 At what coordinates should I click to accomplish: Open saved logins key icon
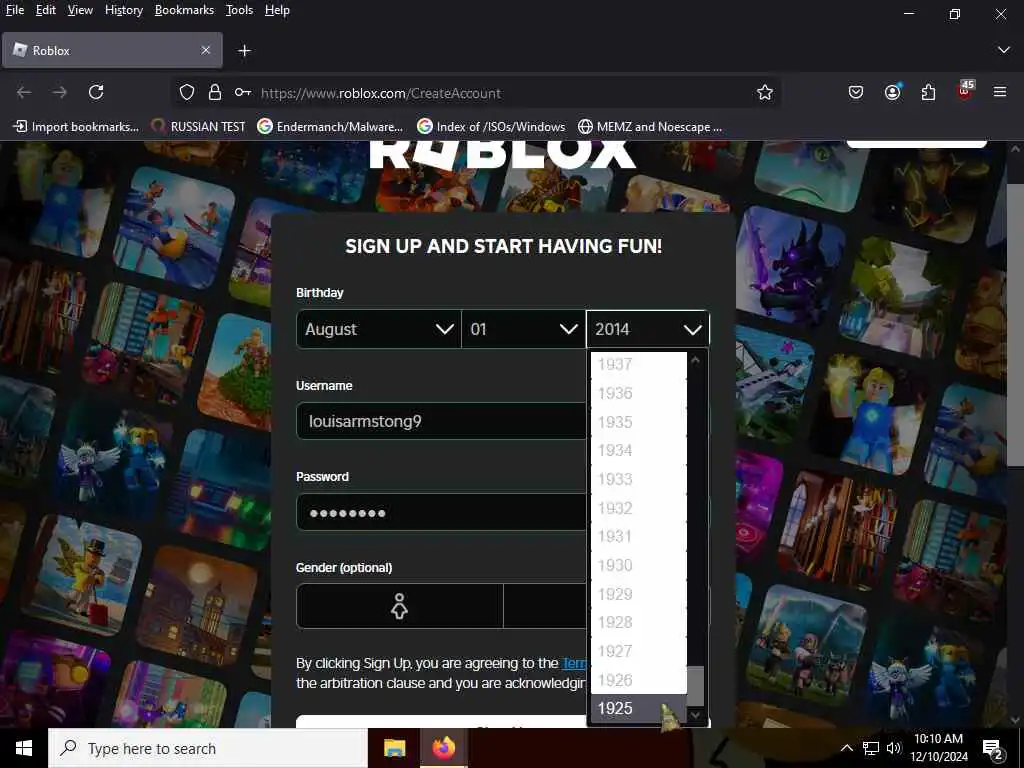click(x=243, y=93)
